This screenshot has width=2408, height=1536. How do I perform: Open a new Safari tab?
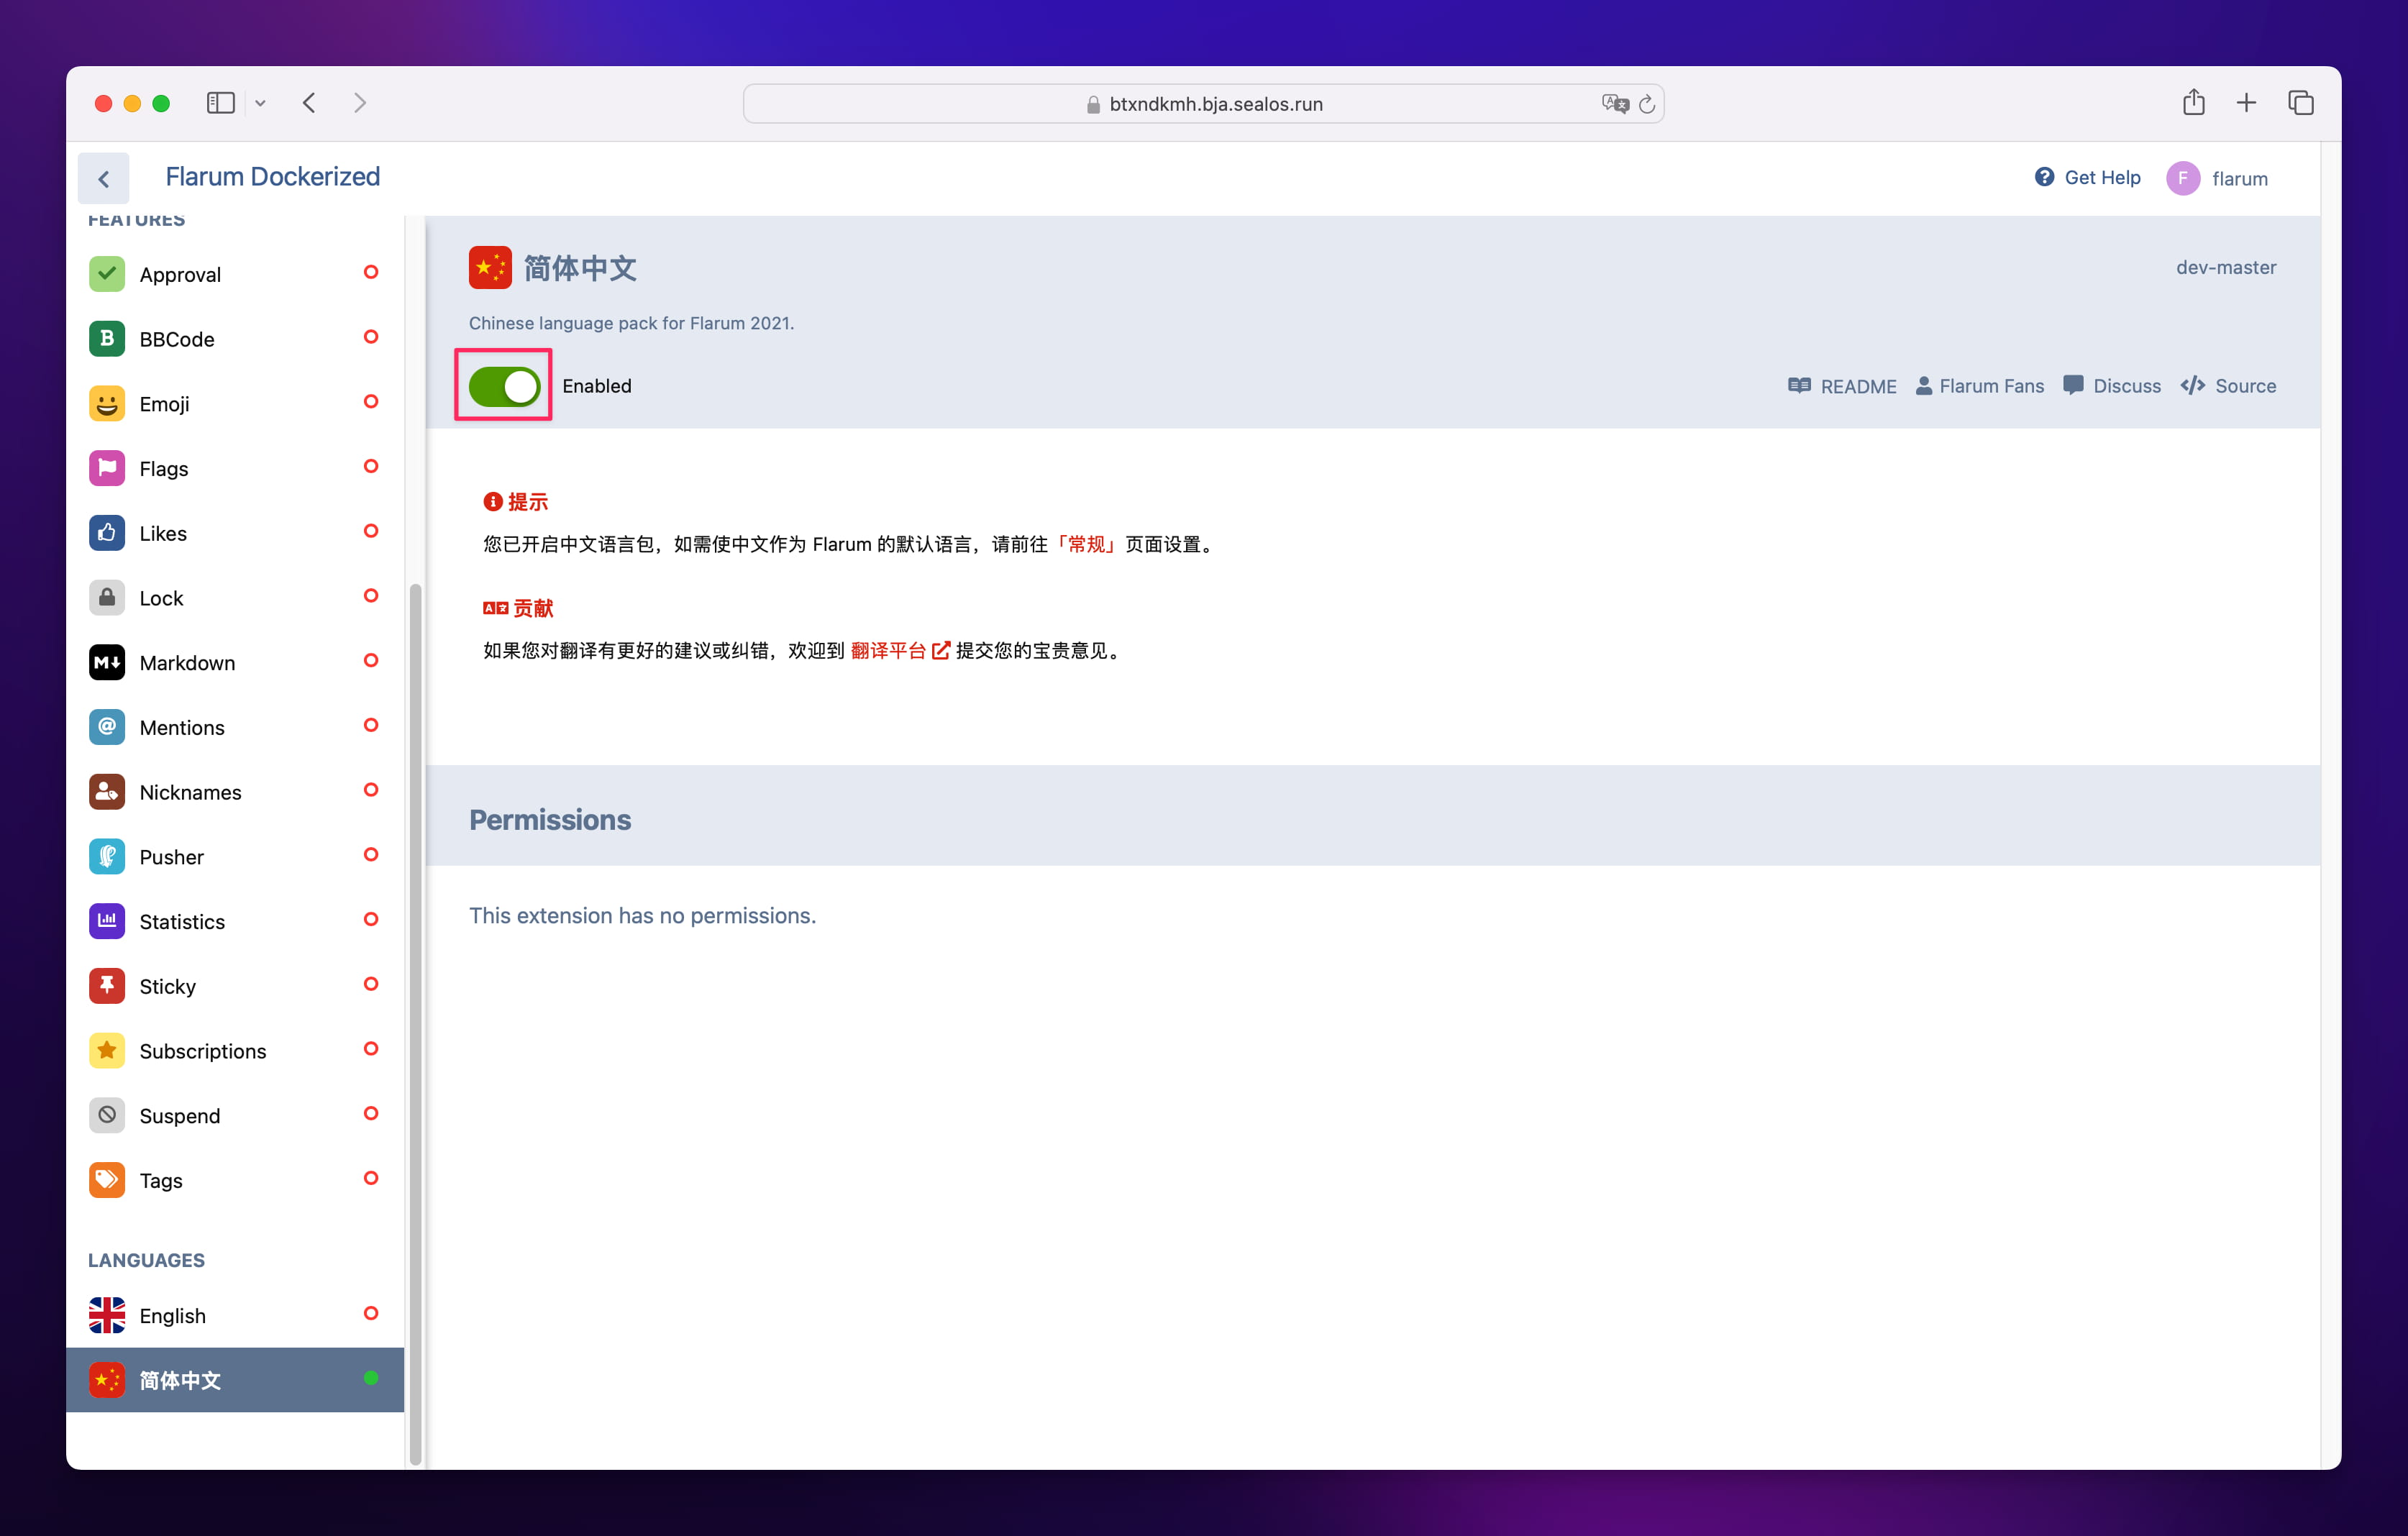[x=2246, y=103]
